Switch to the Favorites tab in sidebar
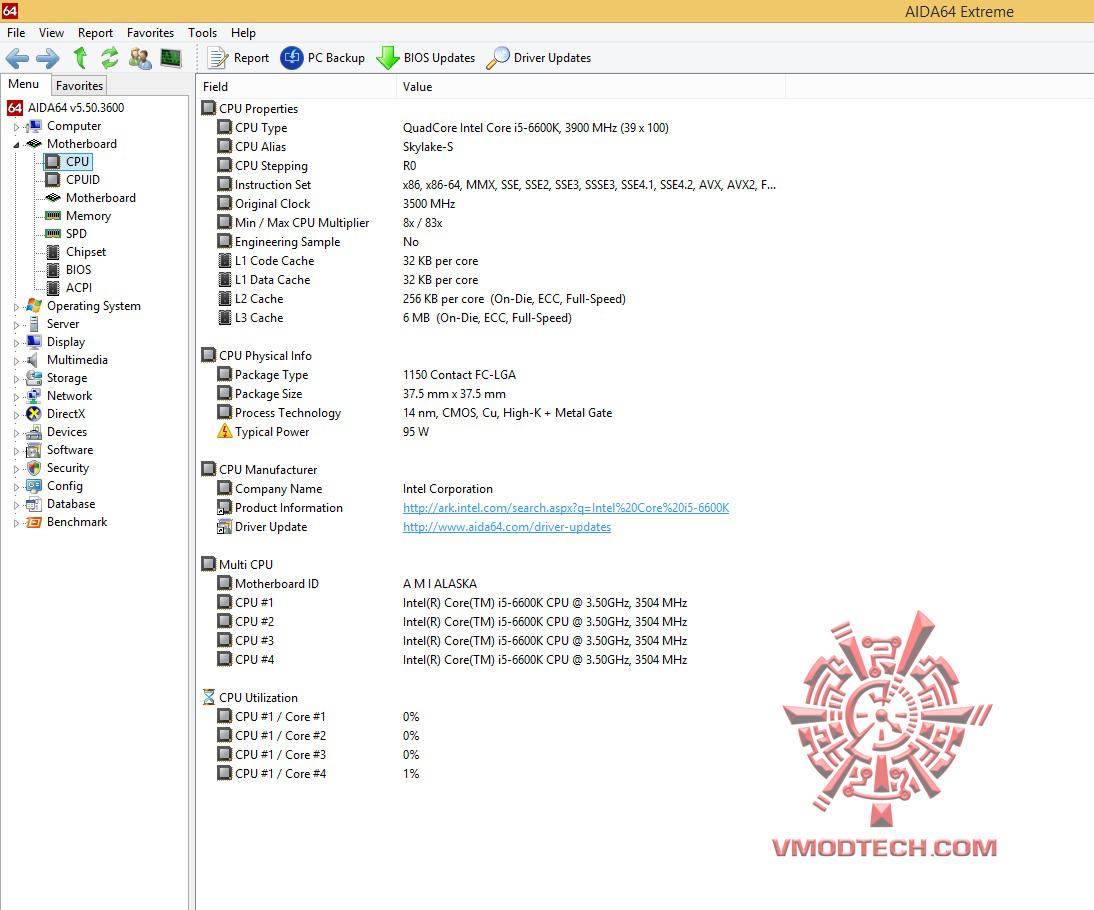 [80, 85]
